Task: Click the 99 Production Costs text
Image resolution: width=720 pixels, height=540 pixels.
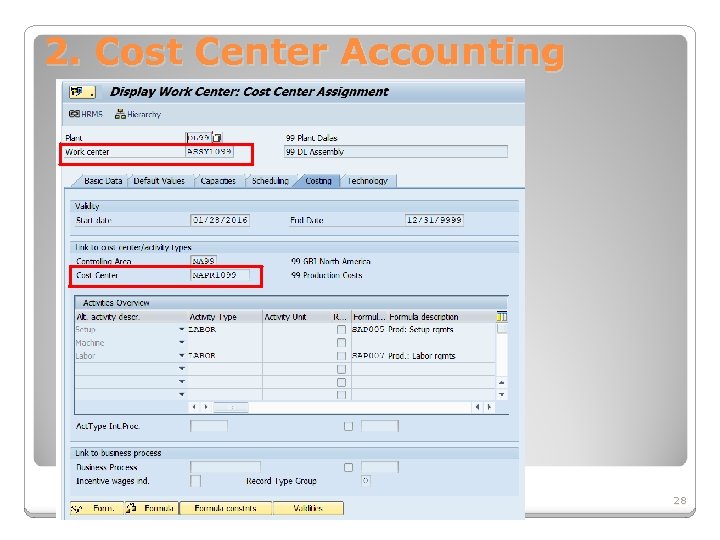Action: [x=326, y=275]
